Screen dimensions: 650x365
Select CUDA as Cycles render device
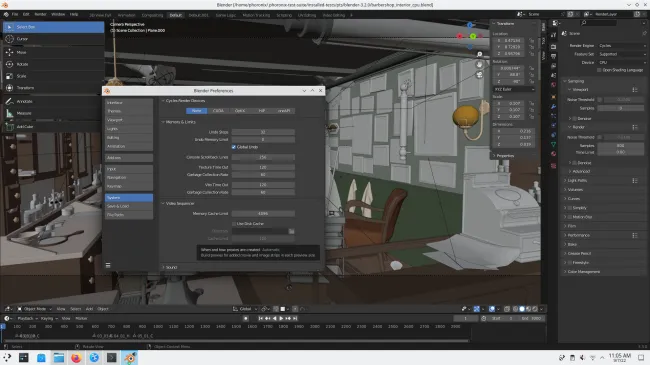click(x=218, y=111)
